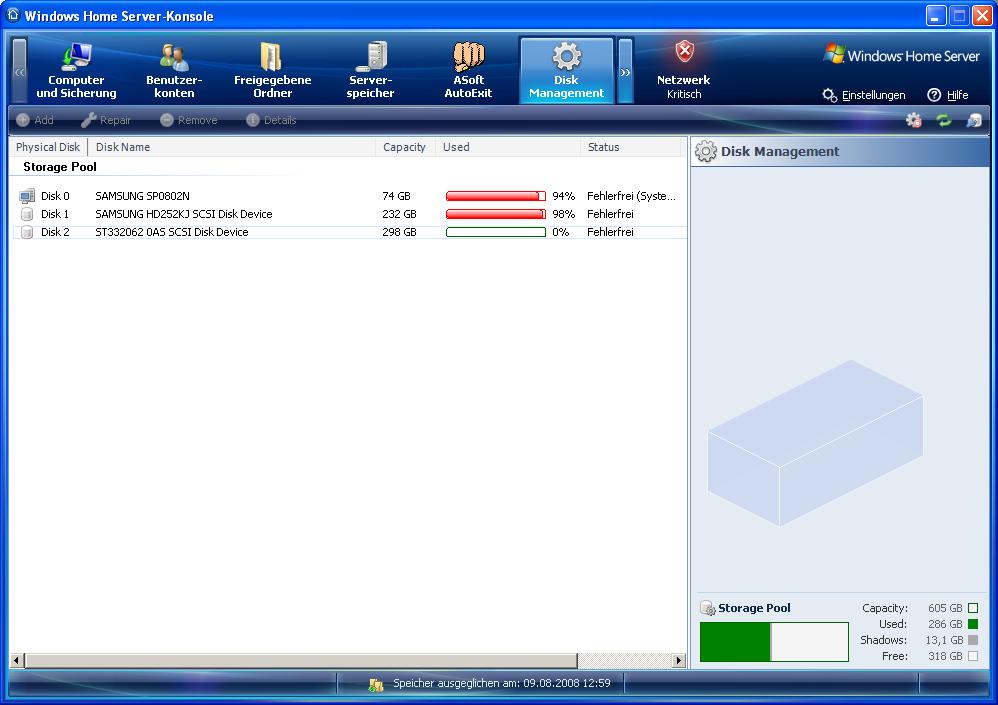Click the 232 GB capacity cell
Image resolution: width=998 pixels, height=705 pixels.
(399, 214)
